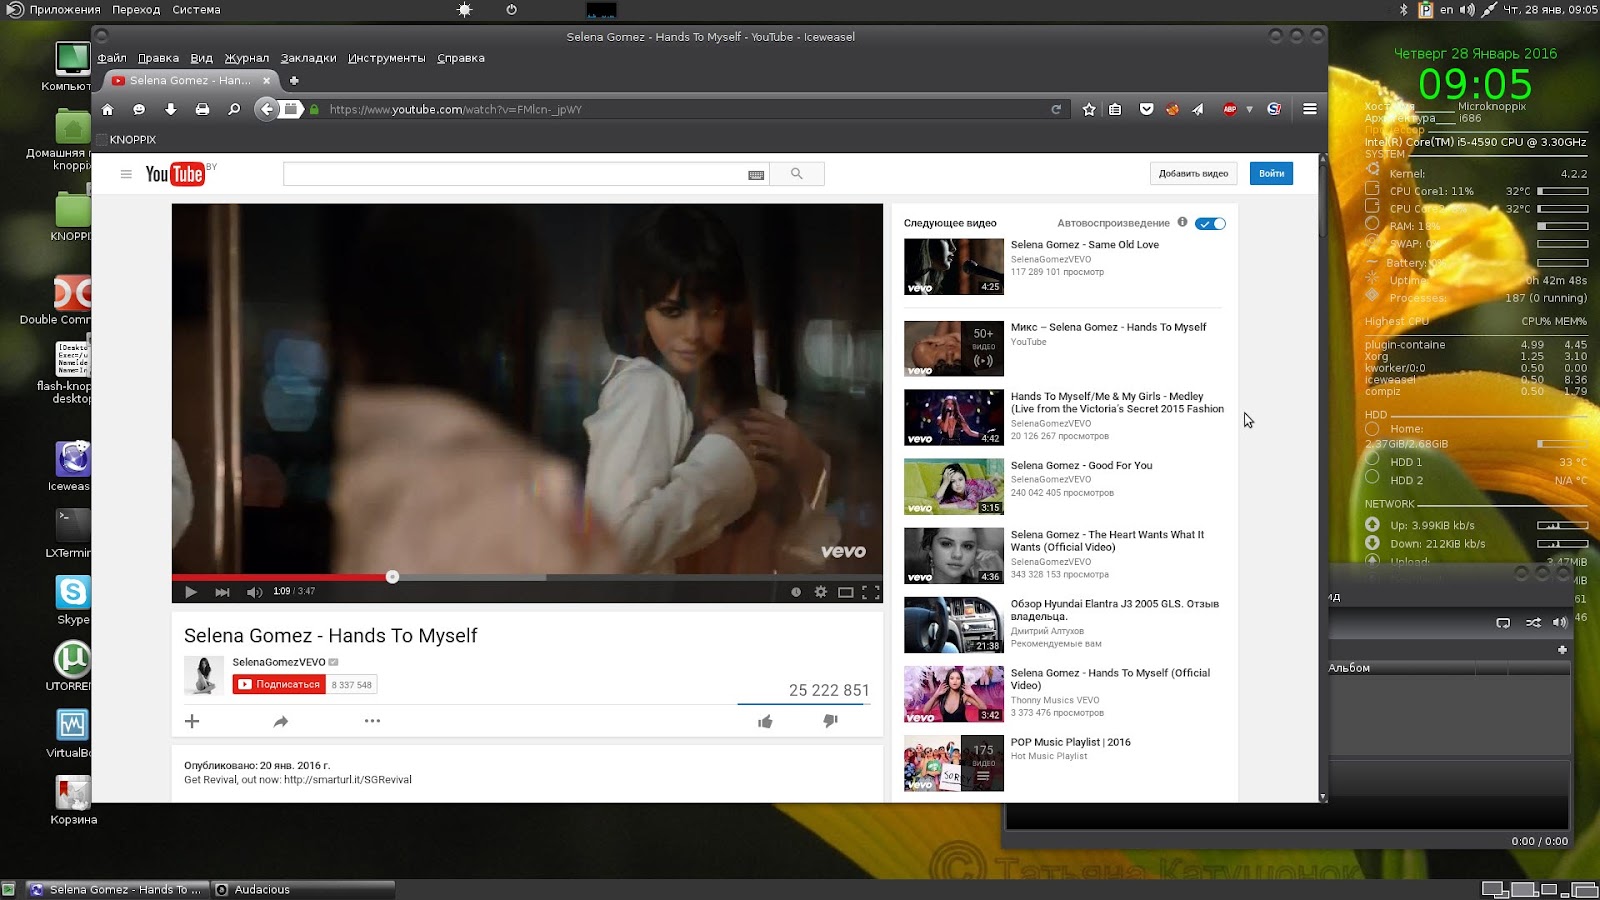Expand the more actions ellipsis under video
This screenshot has width=1600, height=900.
pos(372,721)
